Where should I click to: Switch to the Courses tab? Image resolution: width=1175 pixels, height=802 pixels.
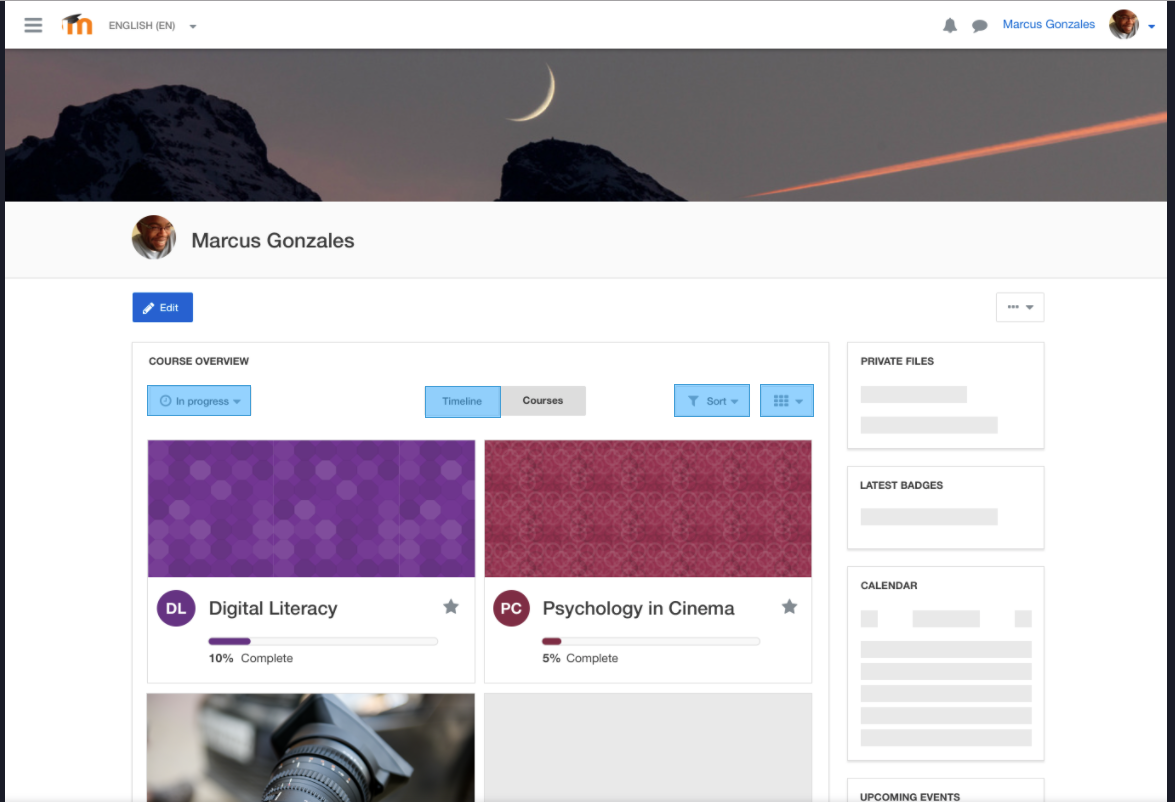543,400
